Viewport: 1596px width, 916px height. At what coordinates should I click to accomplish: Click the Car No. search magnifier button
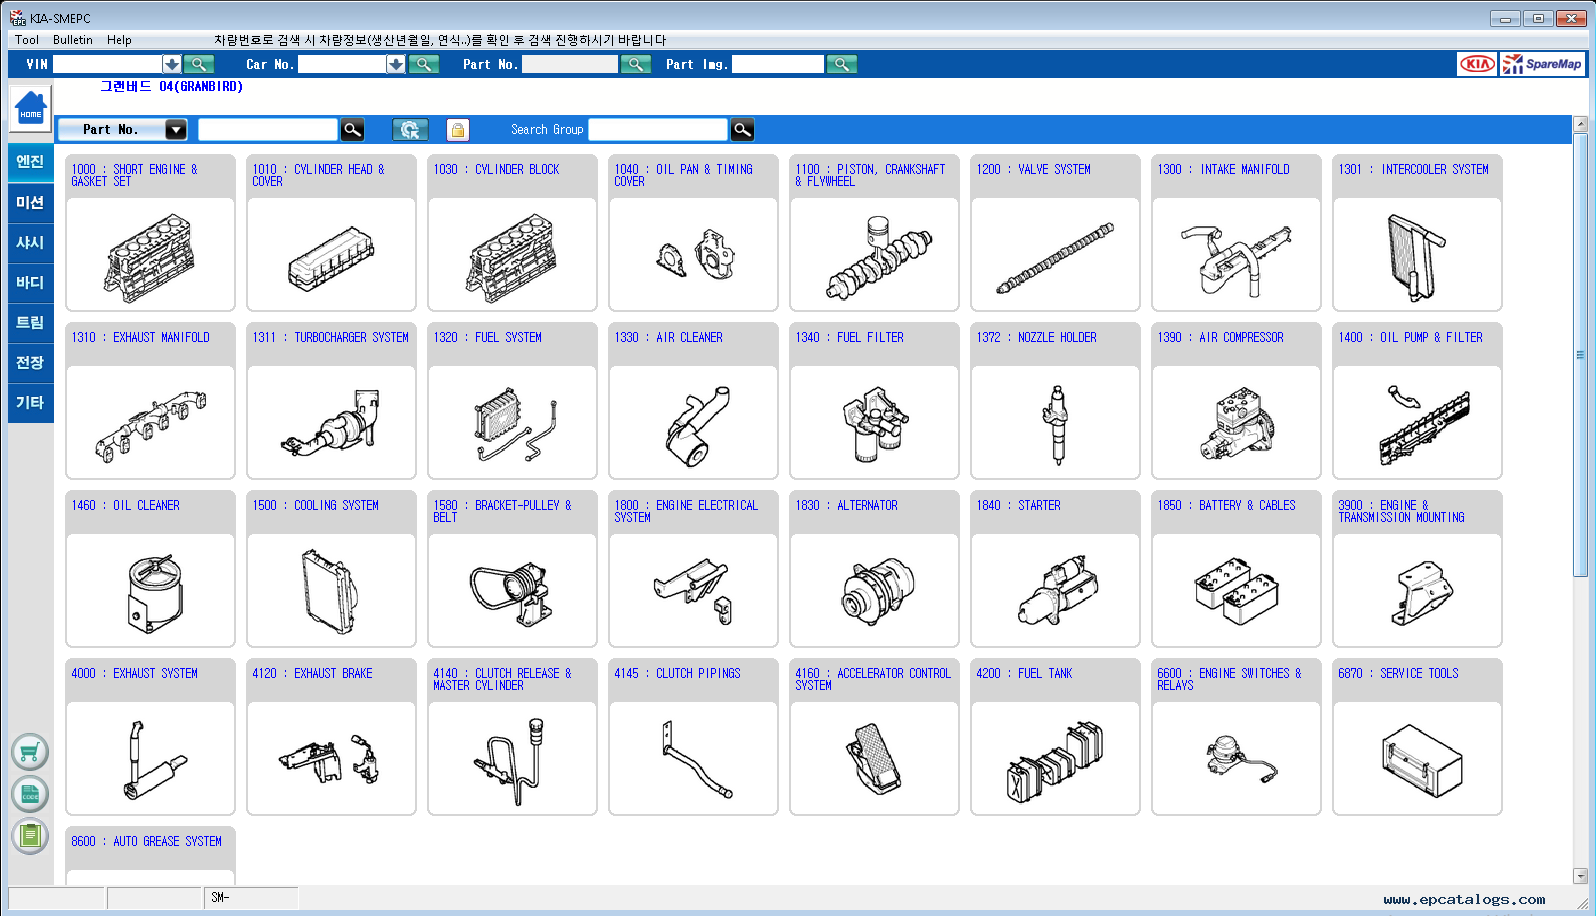click(x=423, y=64)
